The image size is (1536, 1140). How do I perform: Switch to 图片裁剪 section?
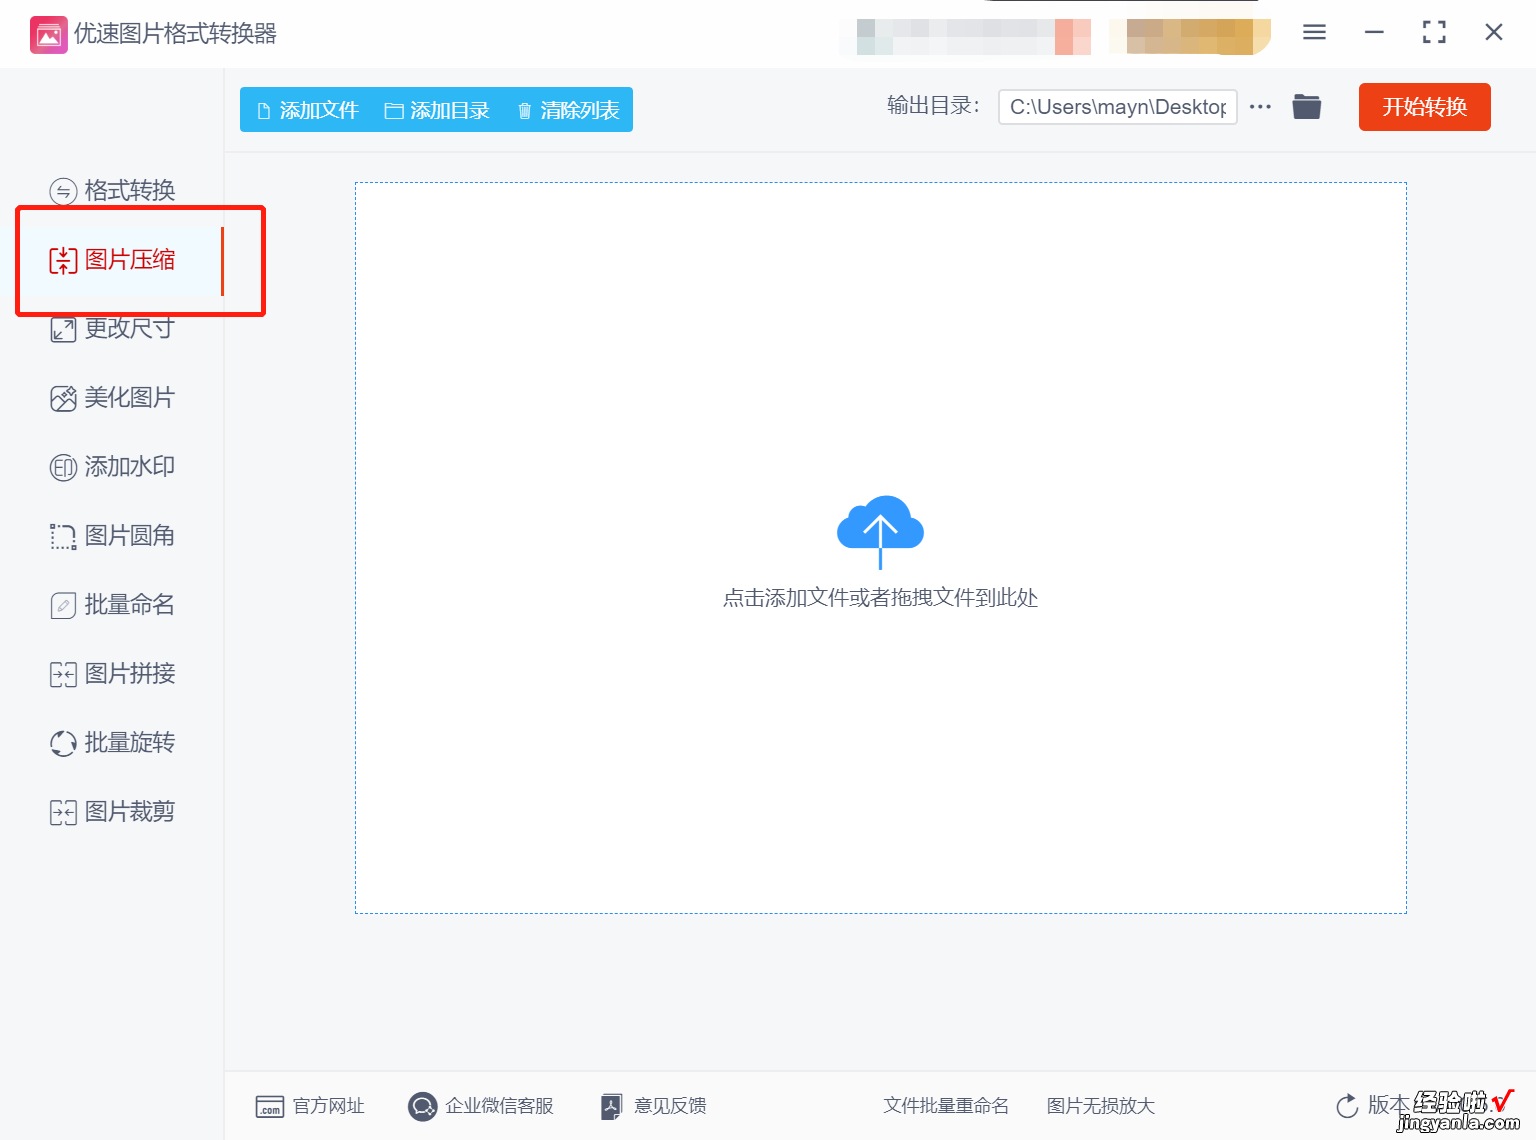tap(130, 812)
